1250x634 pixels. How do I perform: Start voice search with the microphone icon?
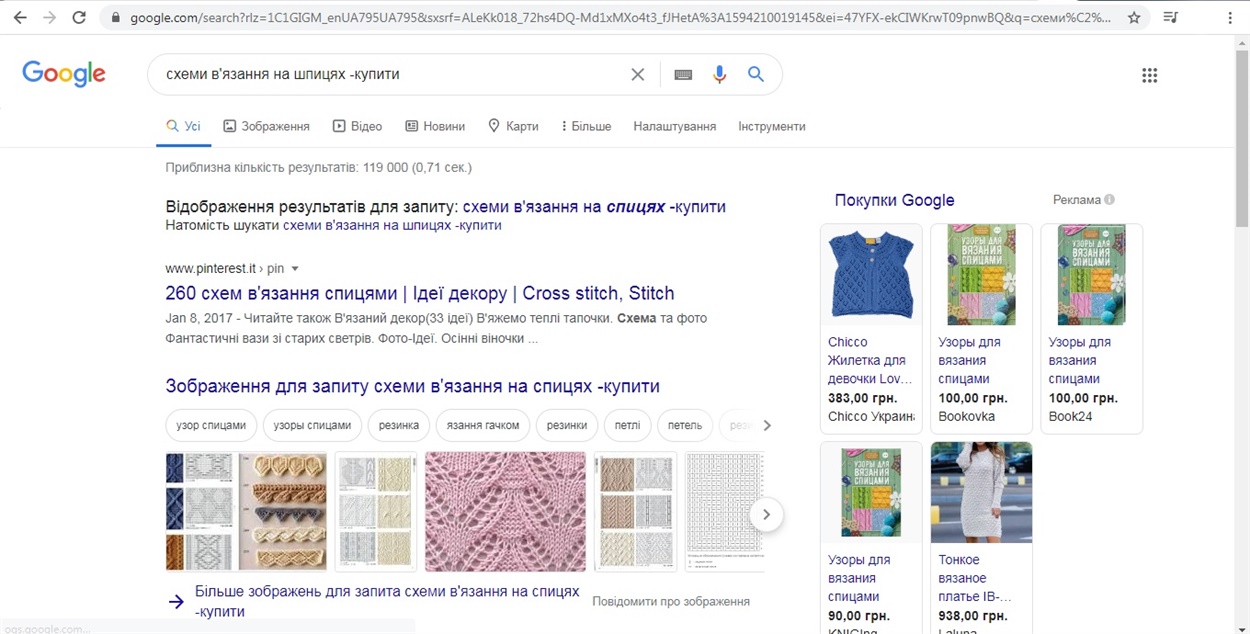coord(719,75)
